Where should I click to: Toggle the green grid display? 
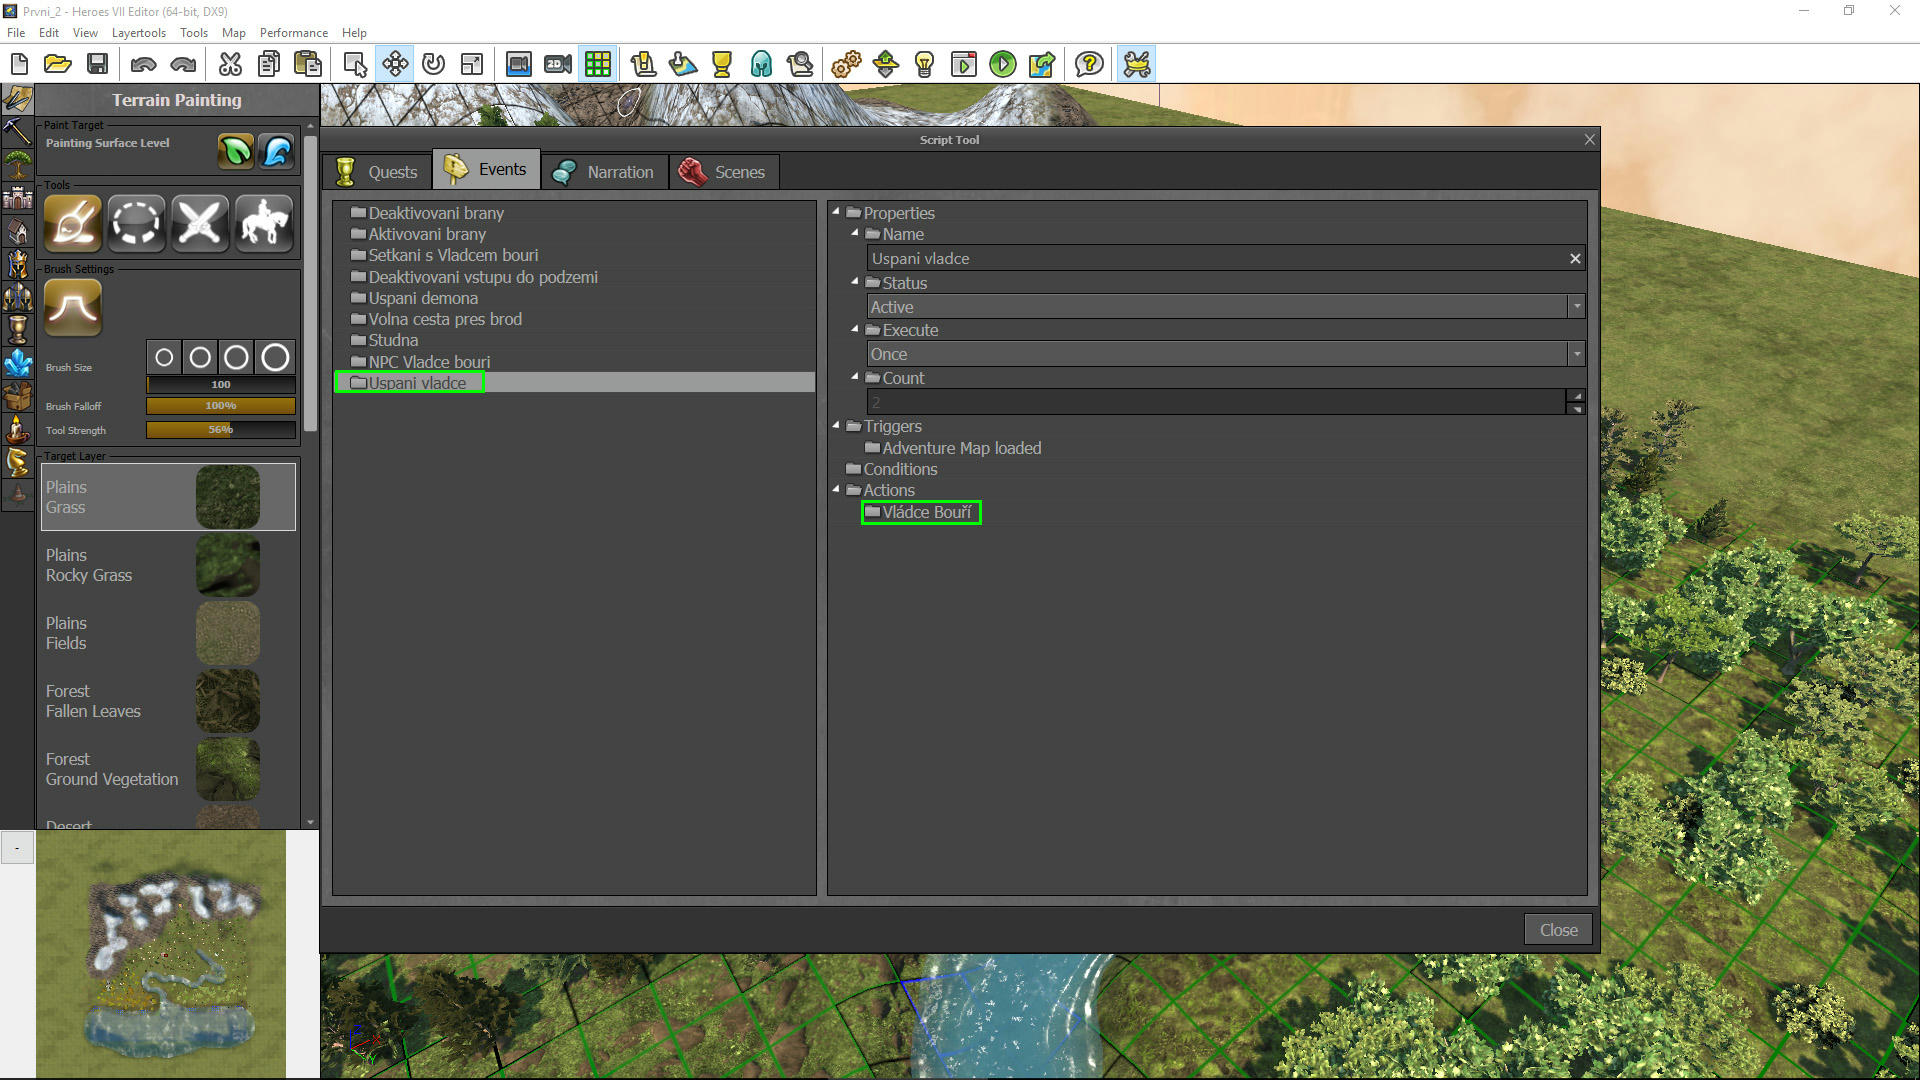pyautogui.click(x=598, y=64)
